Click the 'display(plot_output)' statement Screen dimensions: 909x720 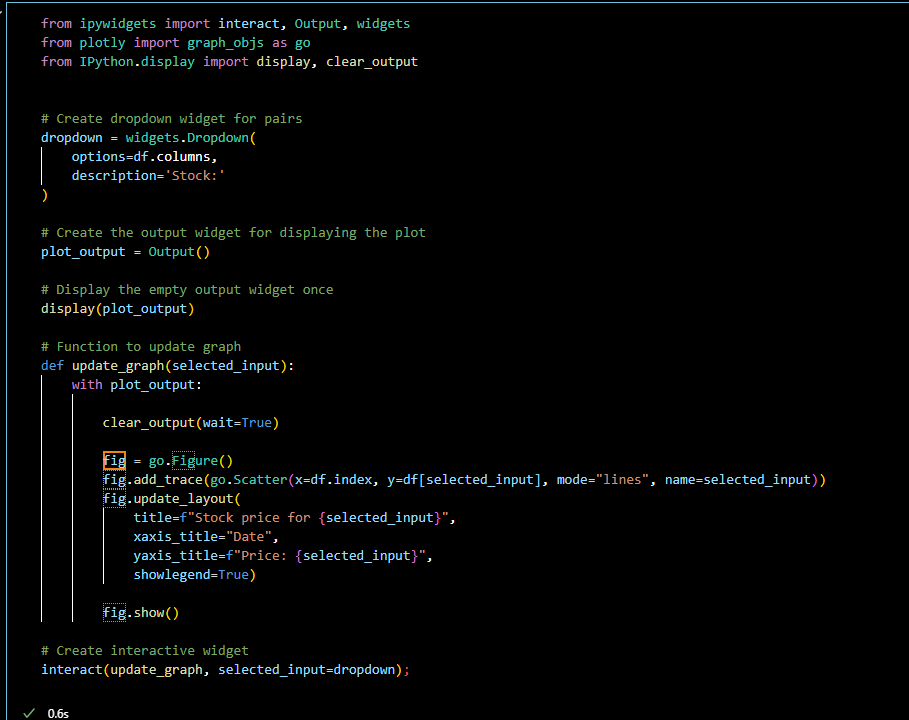coord(118,308)
